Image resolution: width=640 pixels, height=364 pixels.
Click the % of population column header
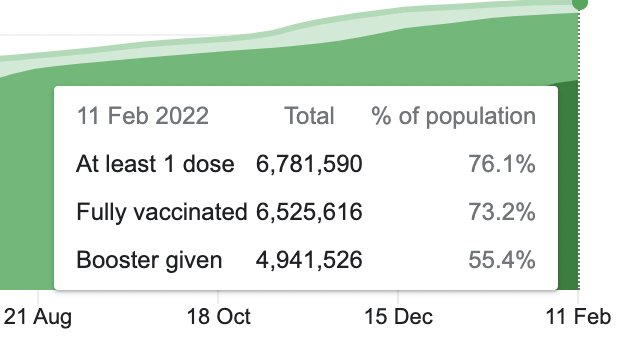click(x=453, y=117)
